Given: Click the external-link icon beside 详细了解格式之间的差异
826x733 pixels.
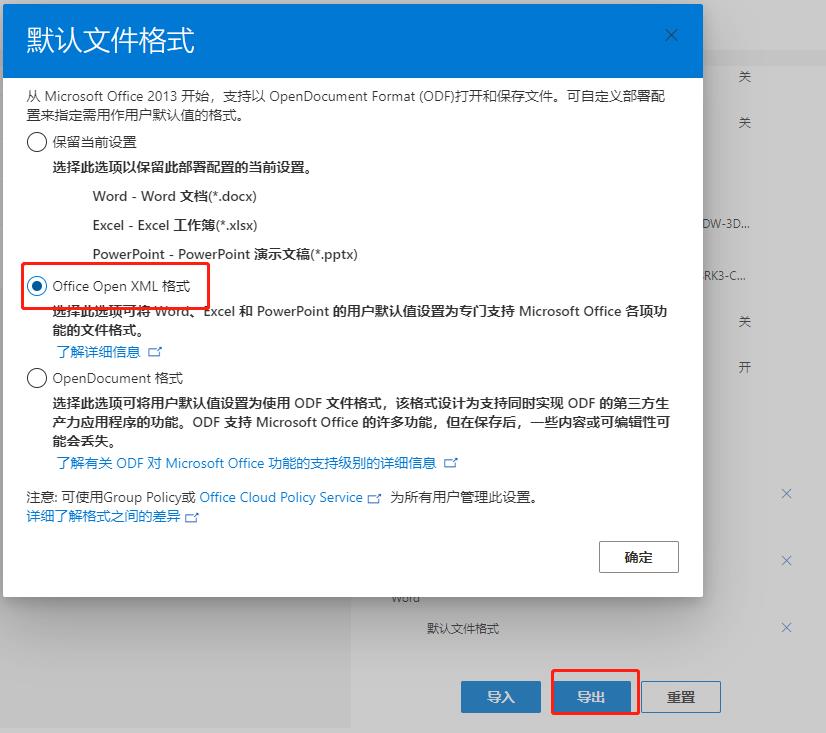Looking at the screenshot, I should [x=192, y=517].
